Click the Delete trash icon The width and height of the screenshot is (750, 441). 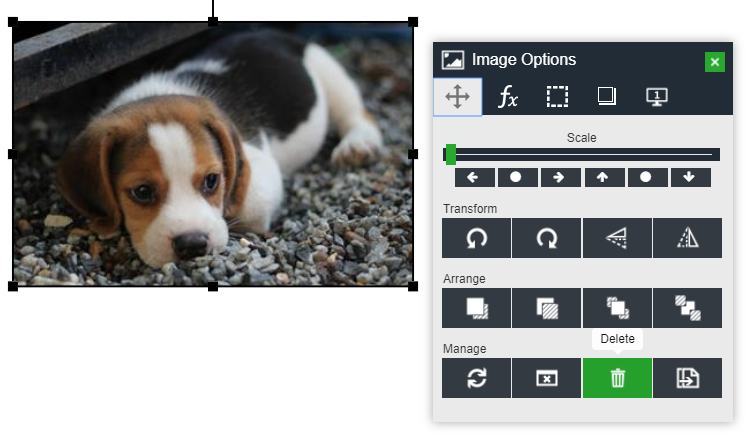coord(617,378)
